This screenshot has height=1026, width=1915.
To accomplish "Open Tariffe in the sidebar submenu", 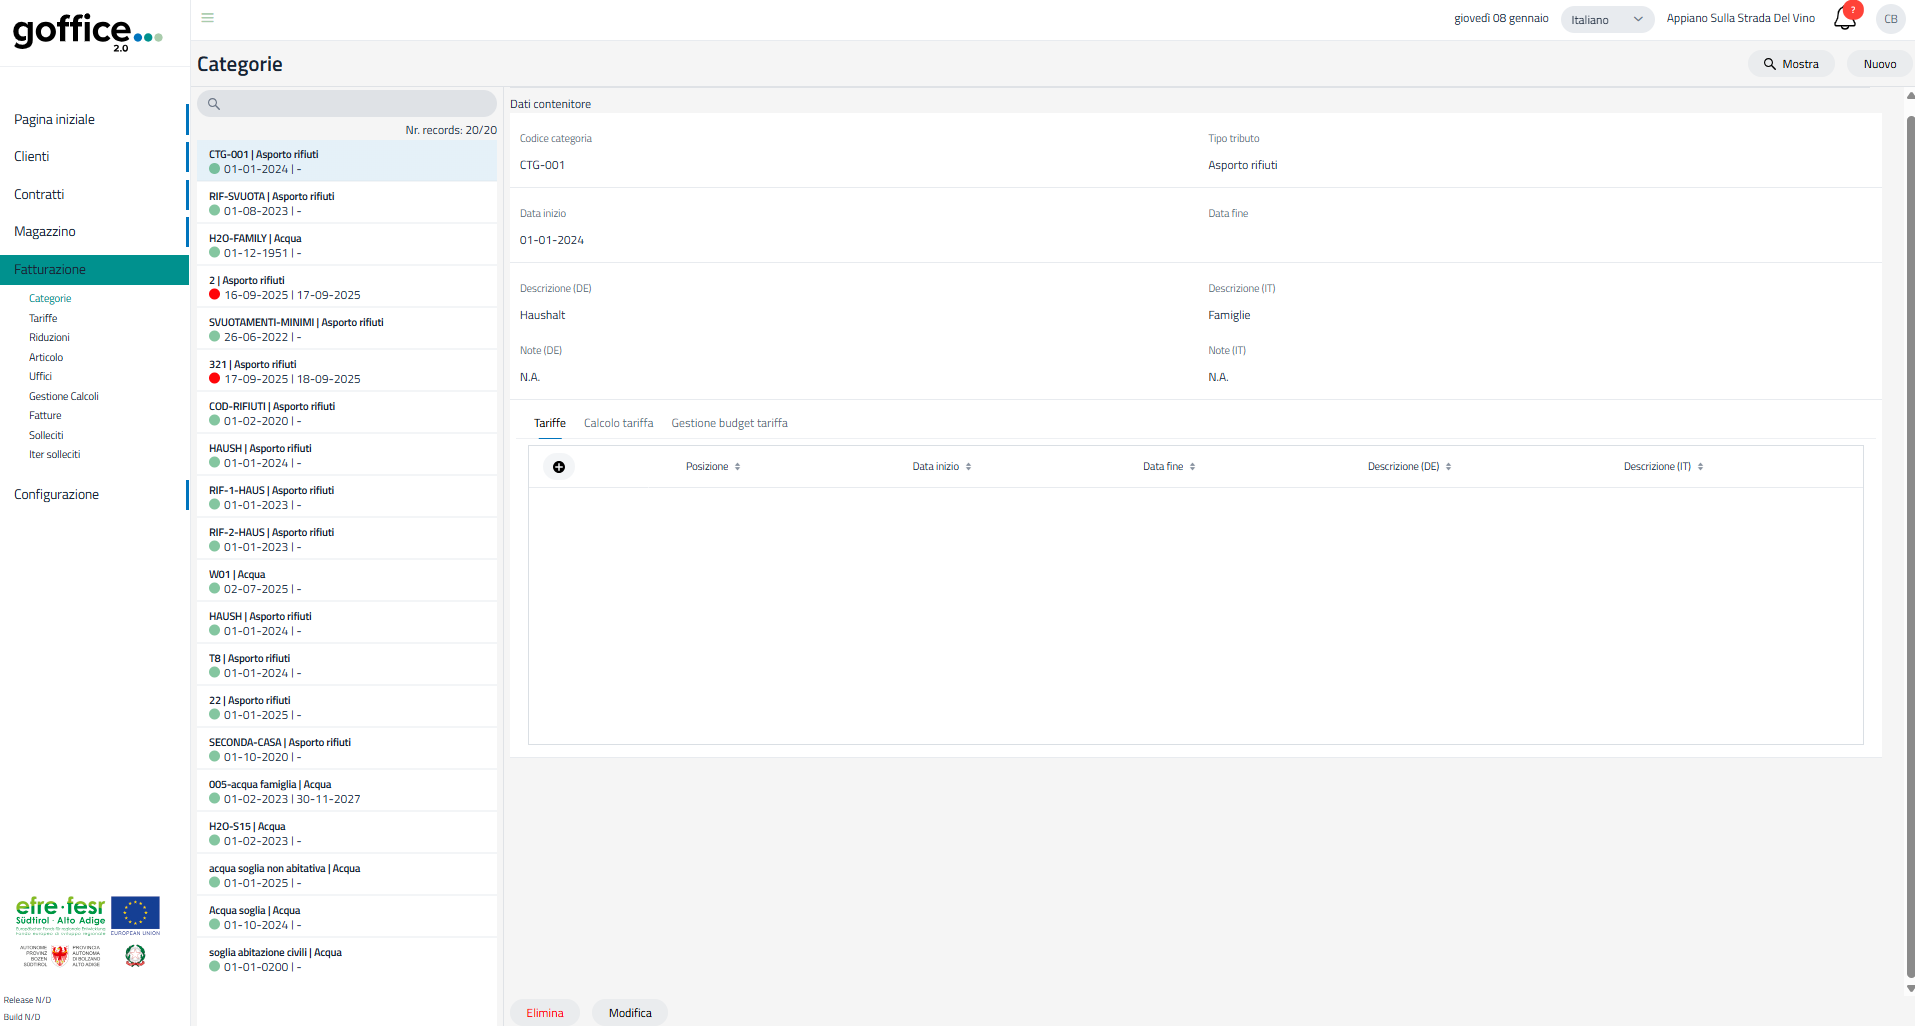I will coord(43,319).
